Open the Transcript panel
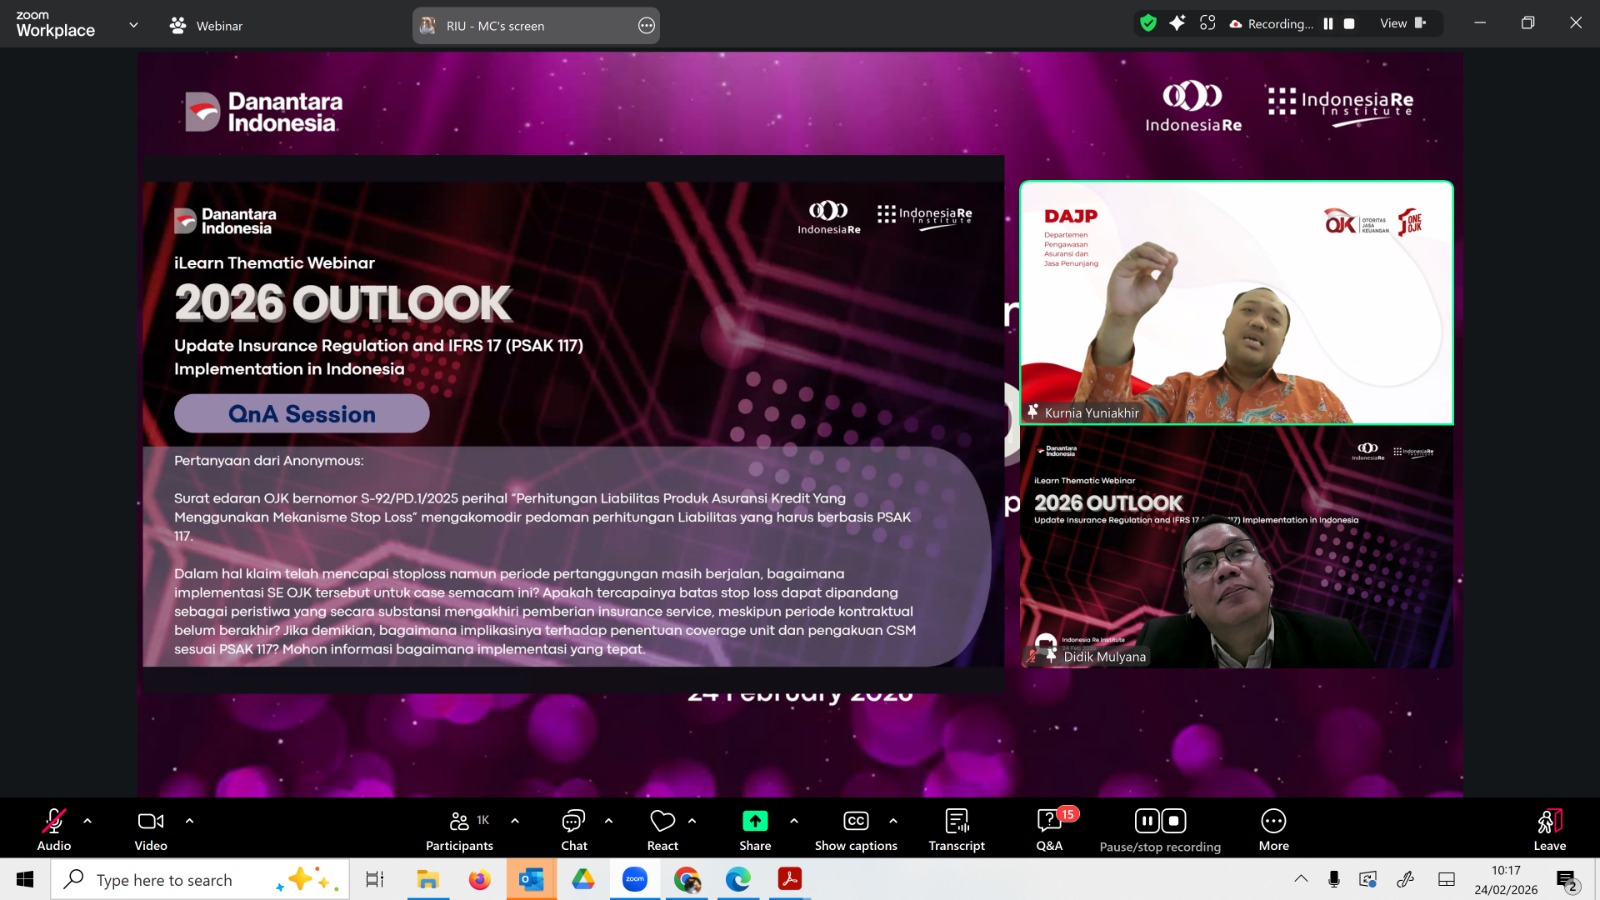 point(956,830)
